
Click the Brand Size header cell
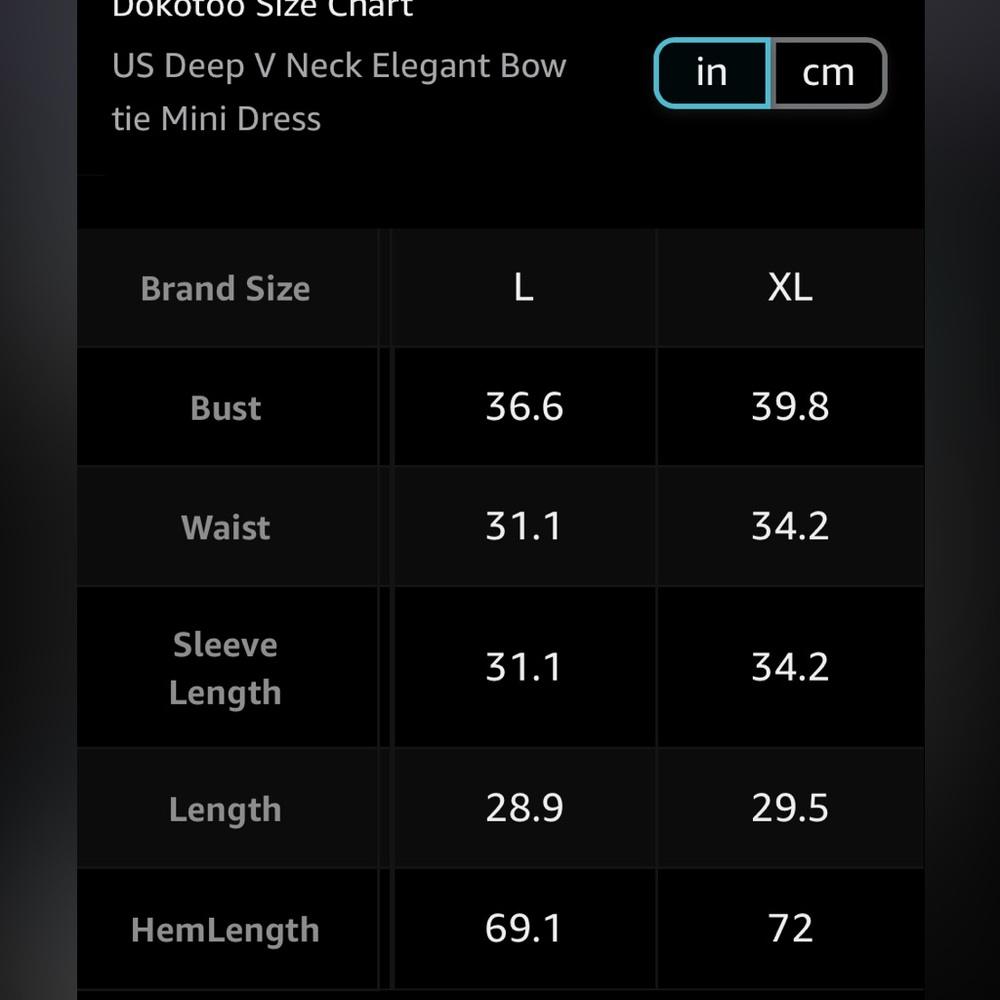pos(226,288)
